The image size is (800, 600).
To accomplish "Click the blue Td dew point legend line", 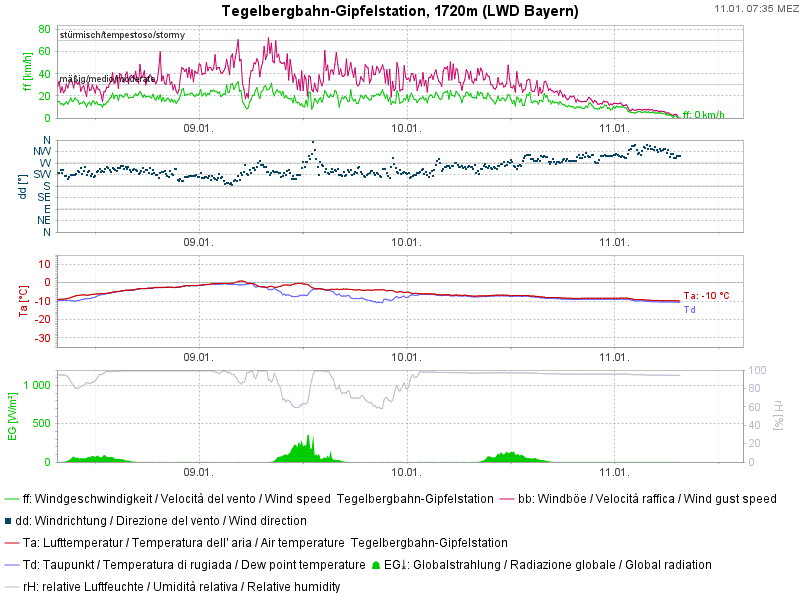I will (11, 565).
